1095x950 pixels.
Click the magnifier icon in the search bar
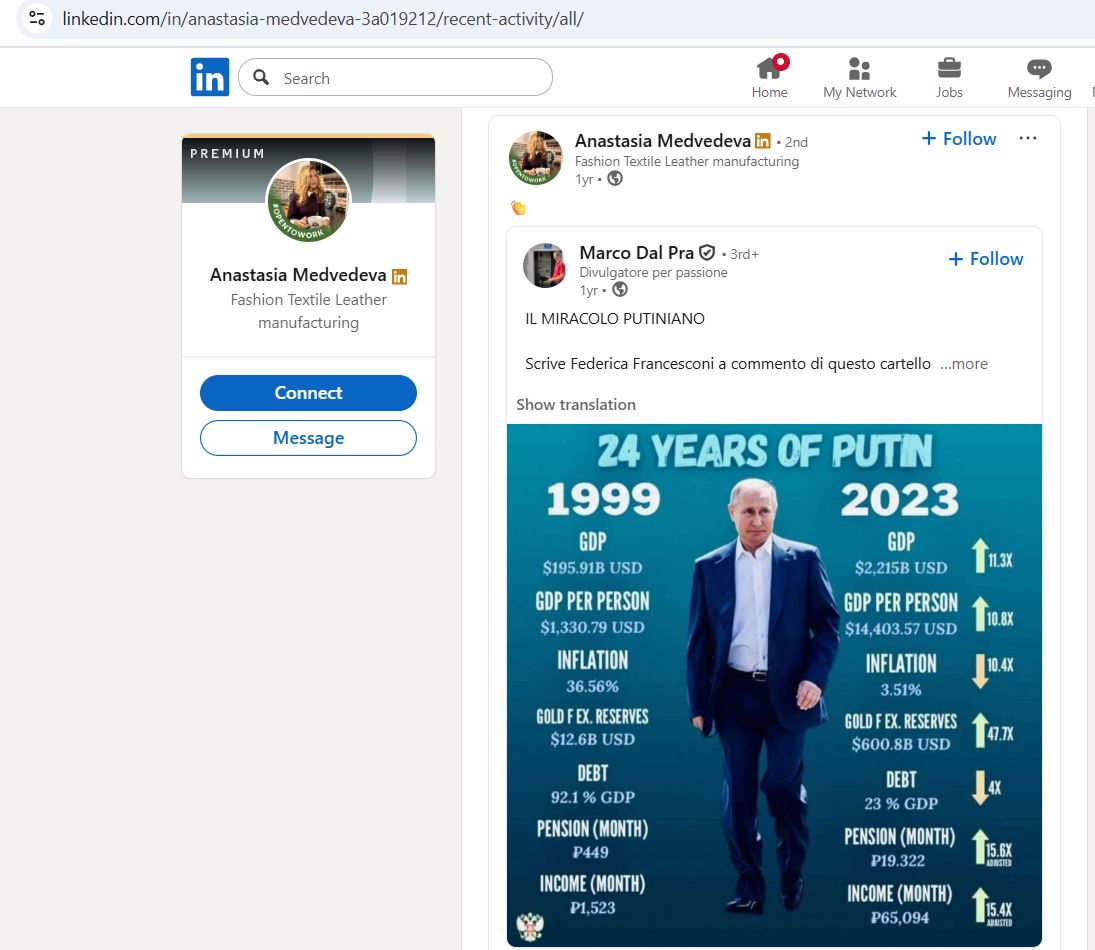pyautogui.click(x=261, y=77)
